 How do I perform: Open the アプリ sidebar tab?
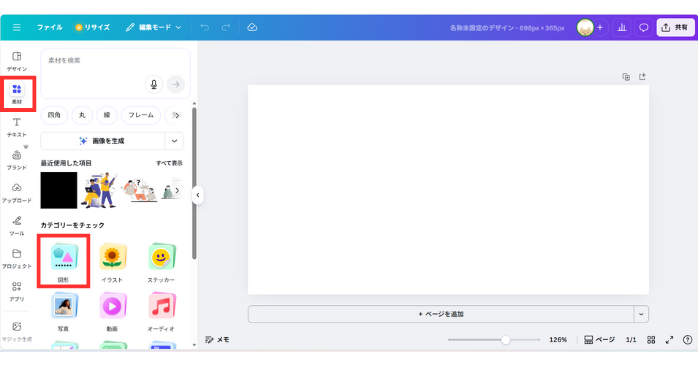(16, 292)
